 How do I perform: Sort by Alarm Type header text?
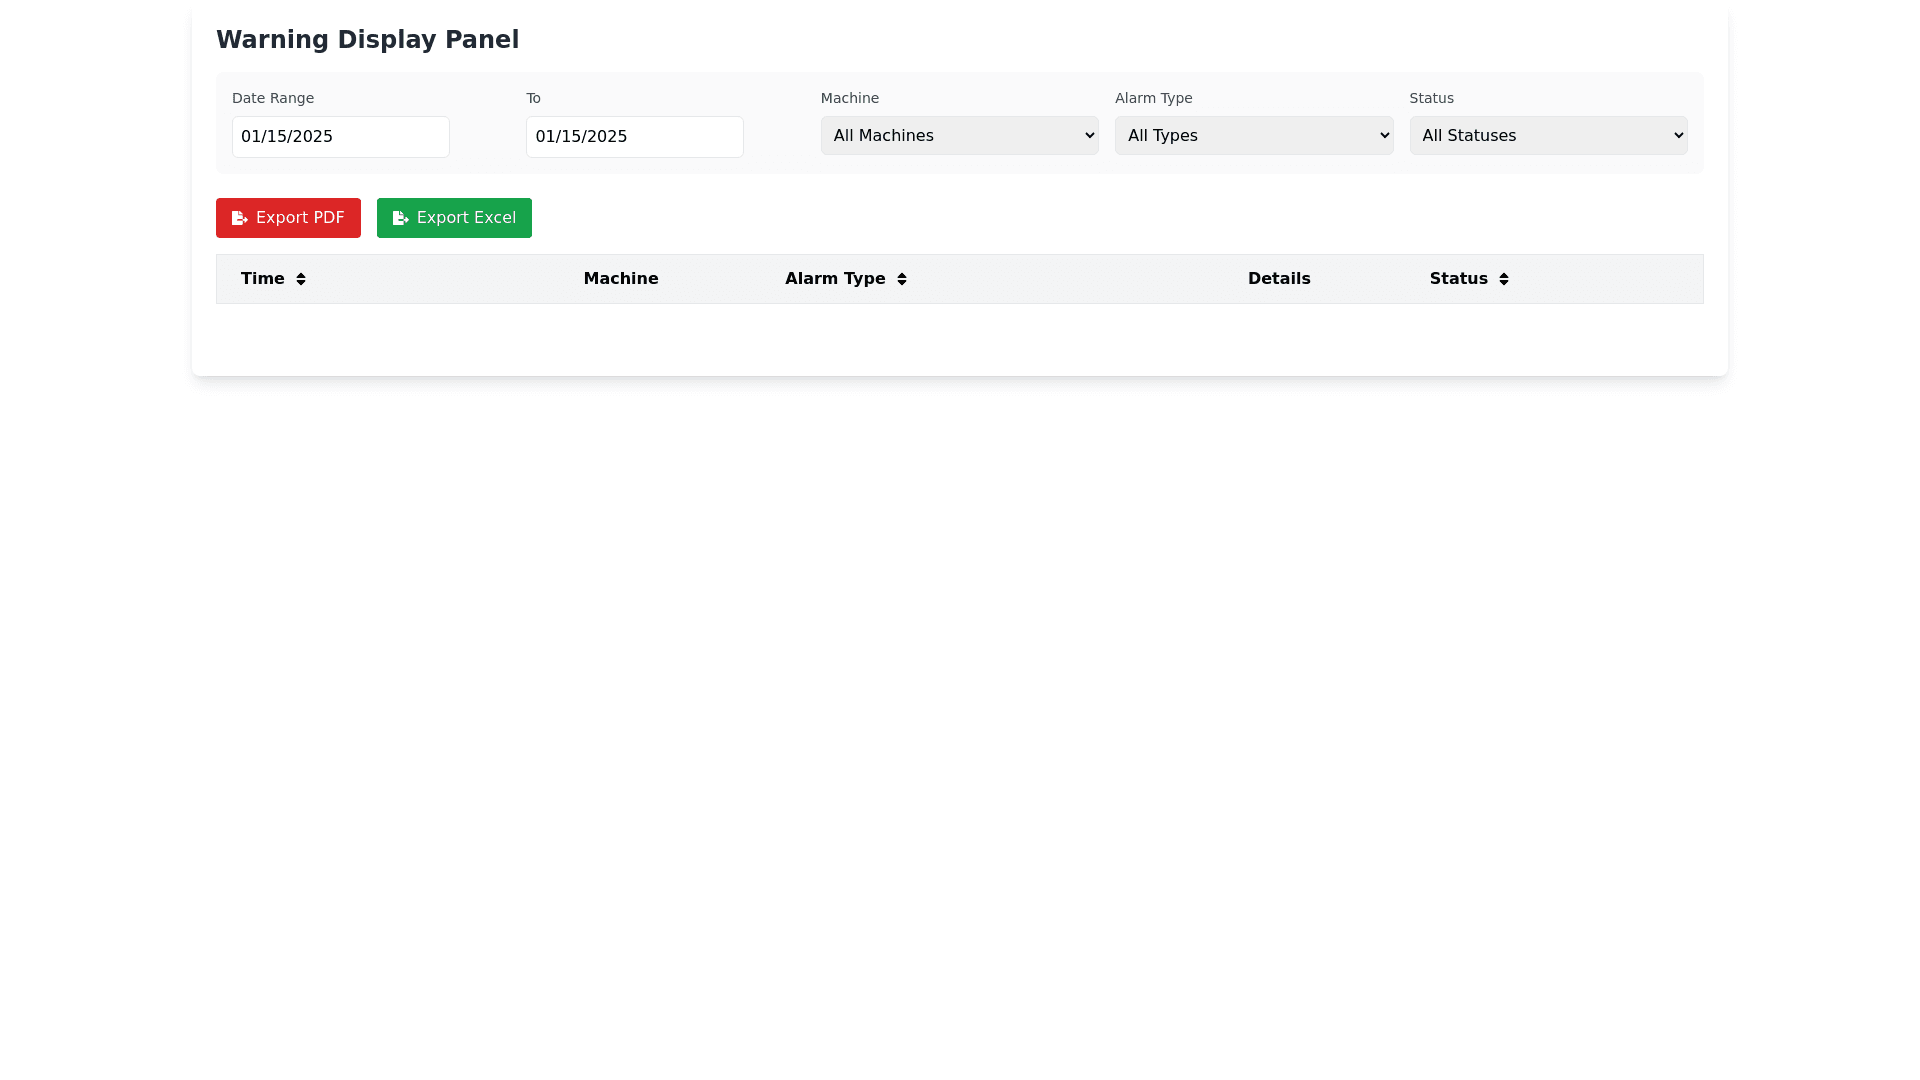coord(834,279)
